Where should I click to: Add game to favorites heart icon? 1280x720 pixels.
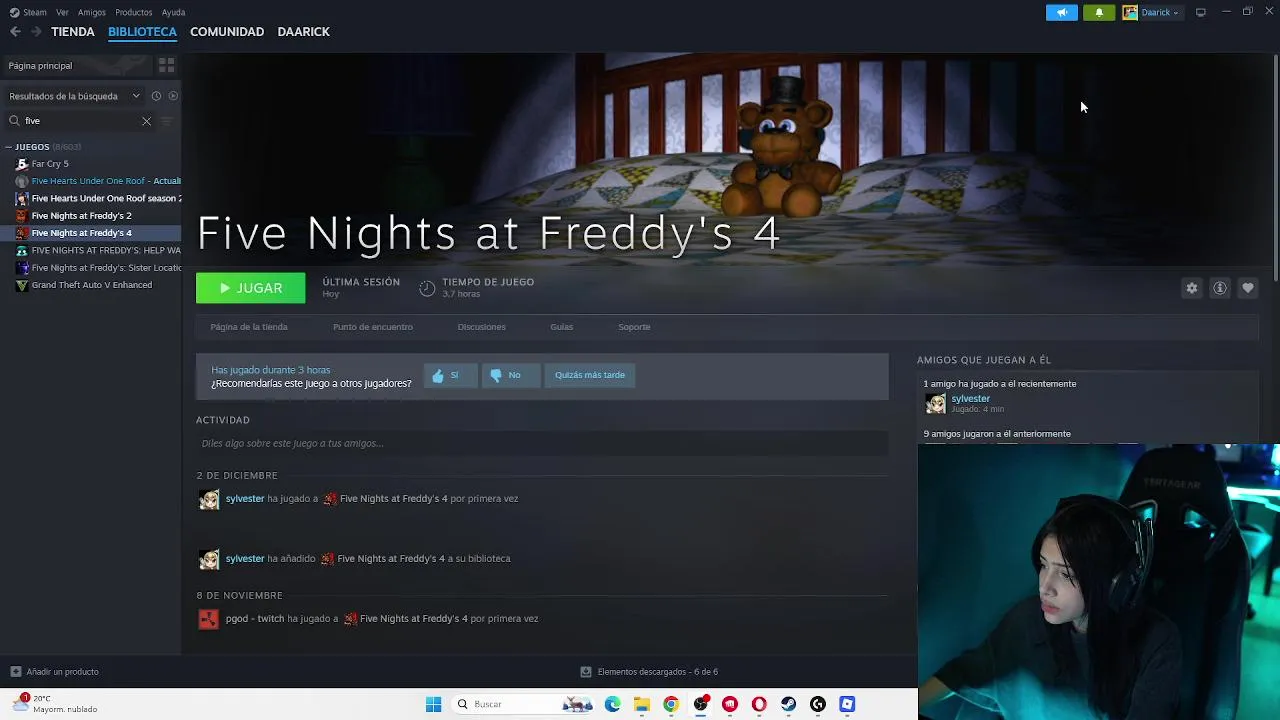click(1248, 288)
